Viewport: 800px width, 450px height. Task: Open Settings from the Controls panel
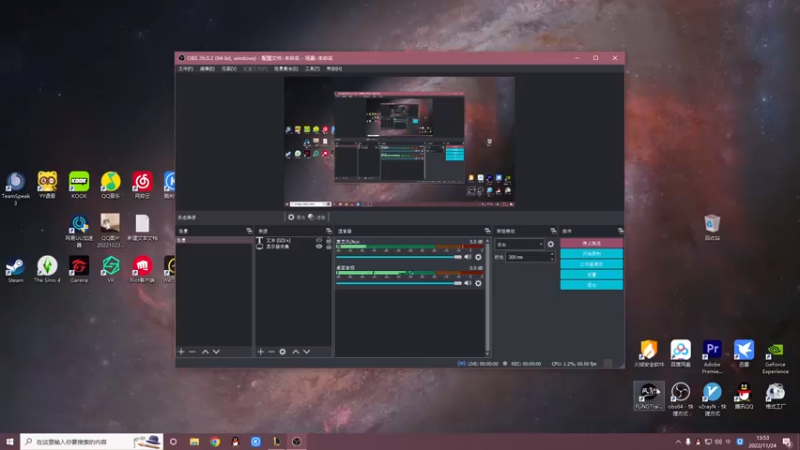pyautogui.click(x=591, y=274)
